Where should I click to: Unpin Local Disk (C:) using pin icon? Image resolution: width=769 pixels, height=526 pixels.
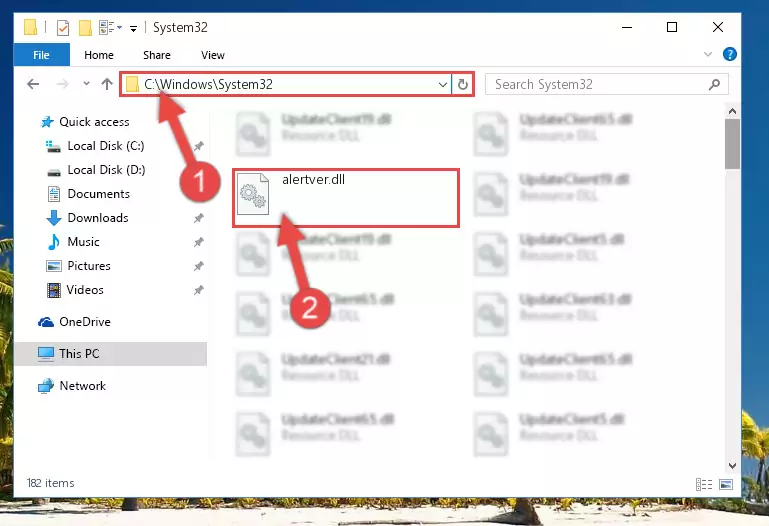(x=198, y=146)
